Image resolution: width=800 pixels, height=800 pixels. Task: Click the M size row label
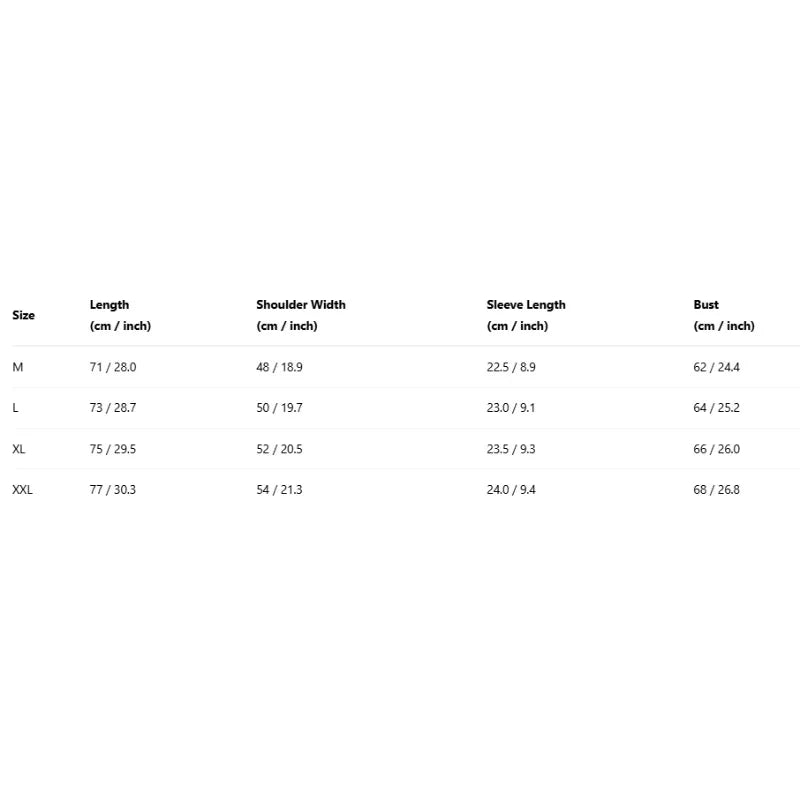18,367
